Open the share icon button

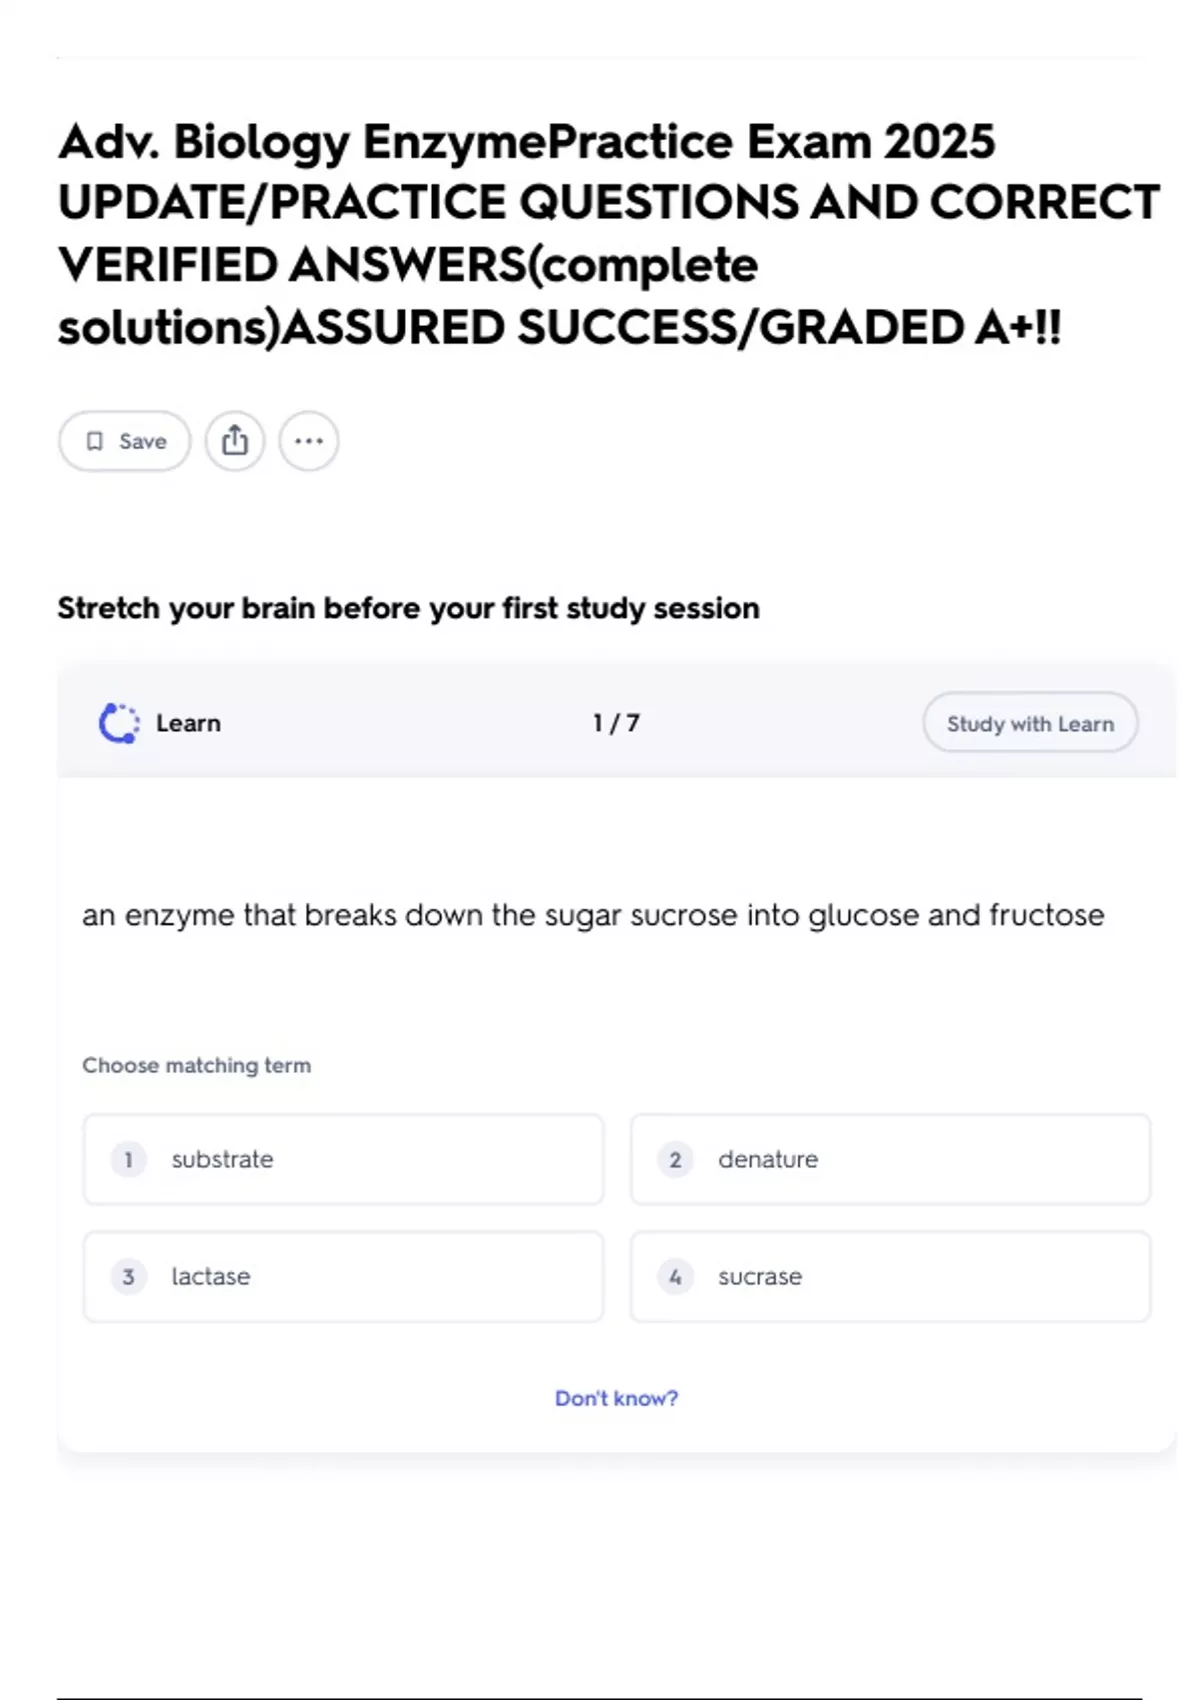[x=235, y=441]
